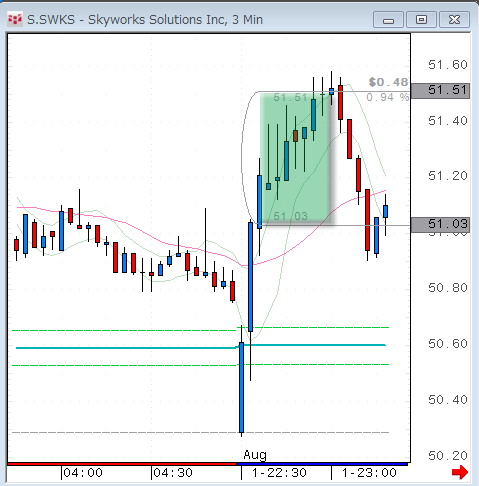The height and width of the screenshot is (486, 479).
Task: Maximize the SWKS chart window
Action: pyautogui.click(x=421, y=20)
